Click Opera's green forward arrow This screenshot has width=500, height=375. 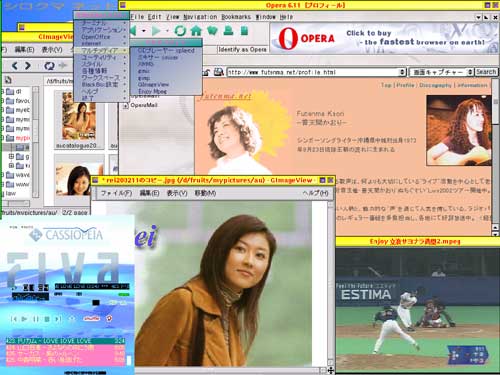156,31
